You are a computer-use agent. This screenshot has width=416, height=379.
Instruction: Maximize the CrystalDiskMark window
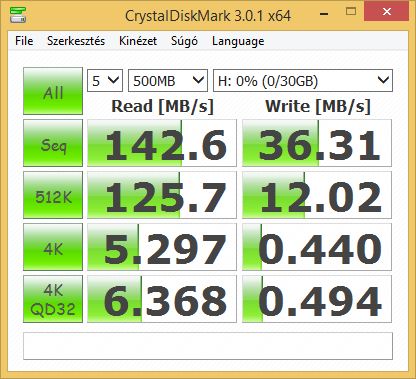tap(351, 12)
